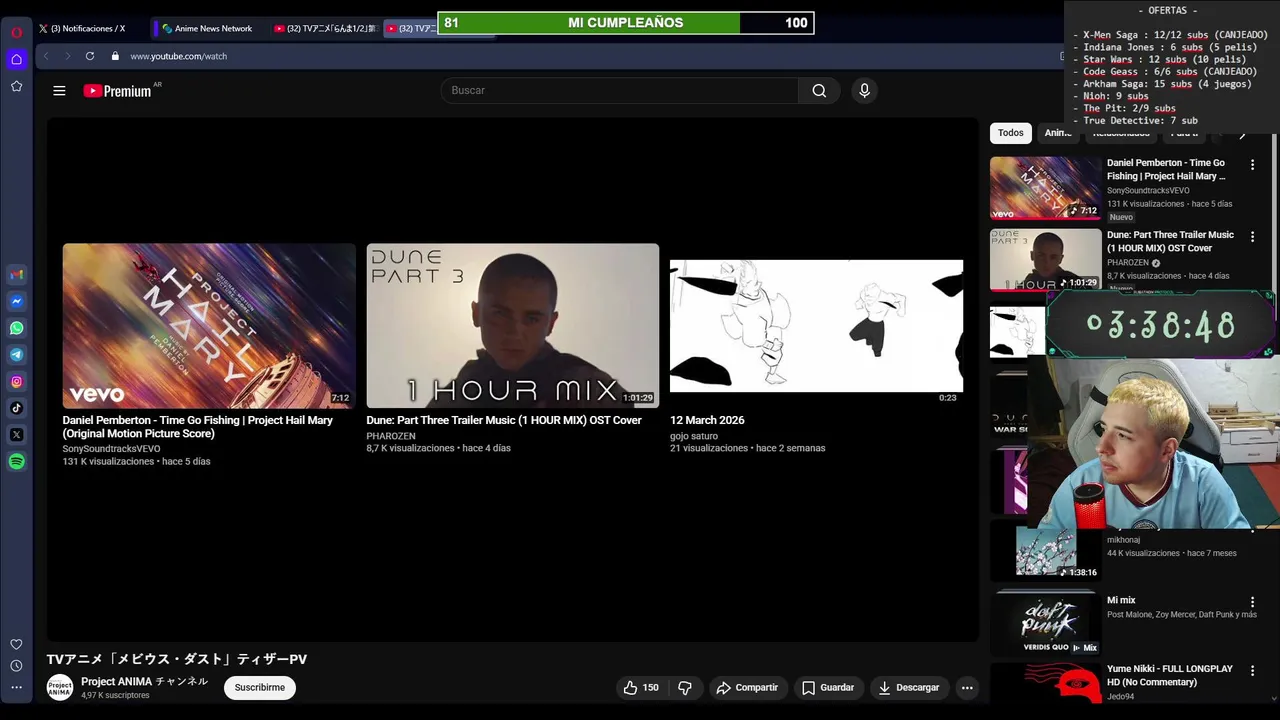Viewport: 1280px width, 720px height.
Task: Open Opera bookmarks star in sidebar
Action: click(16, 86)
